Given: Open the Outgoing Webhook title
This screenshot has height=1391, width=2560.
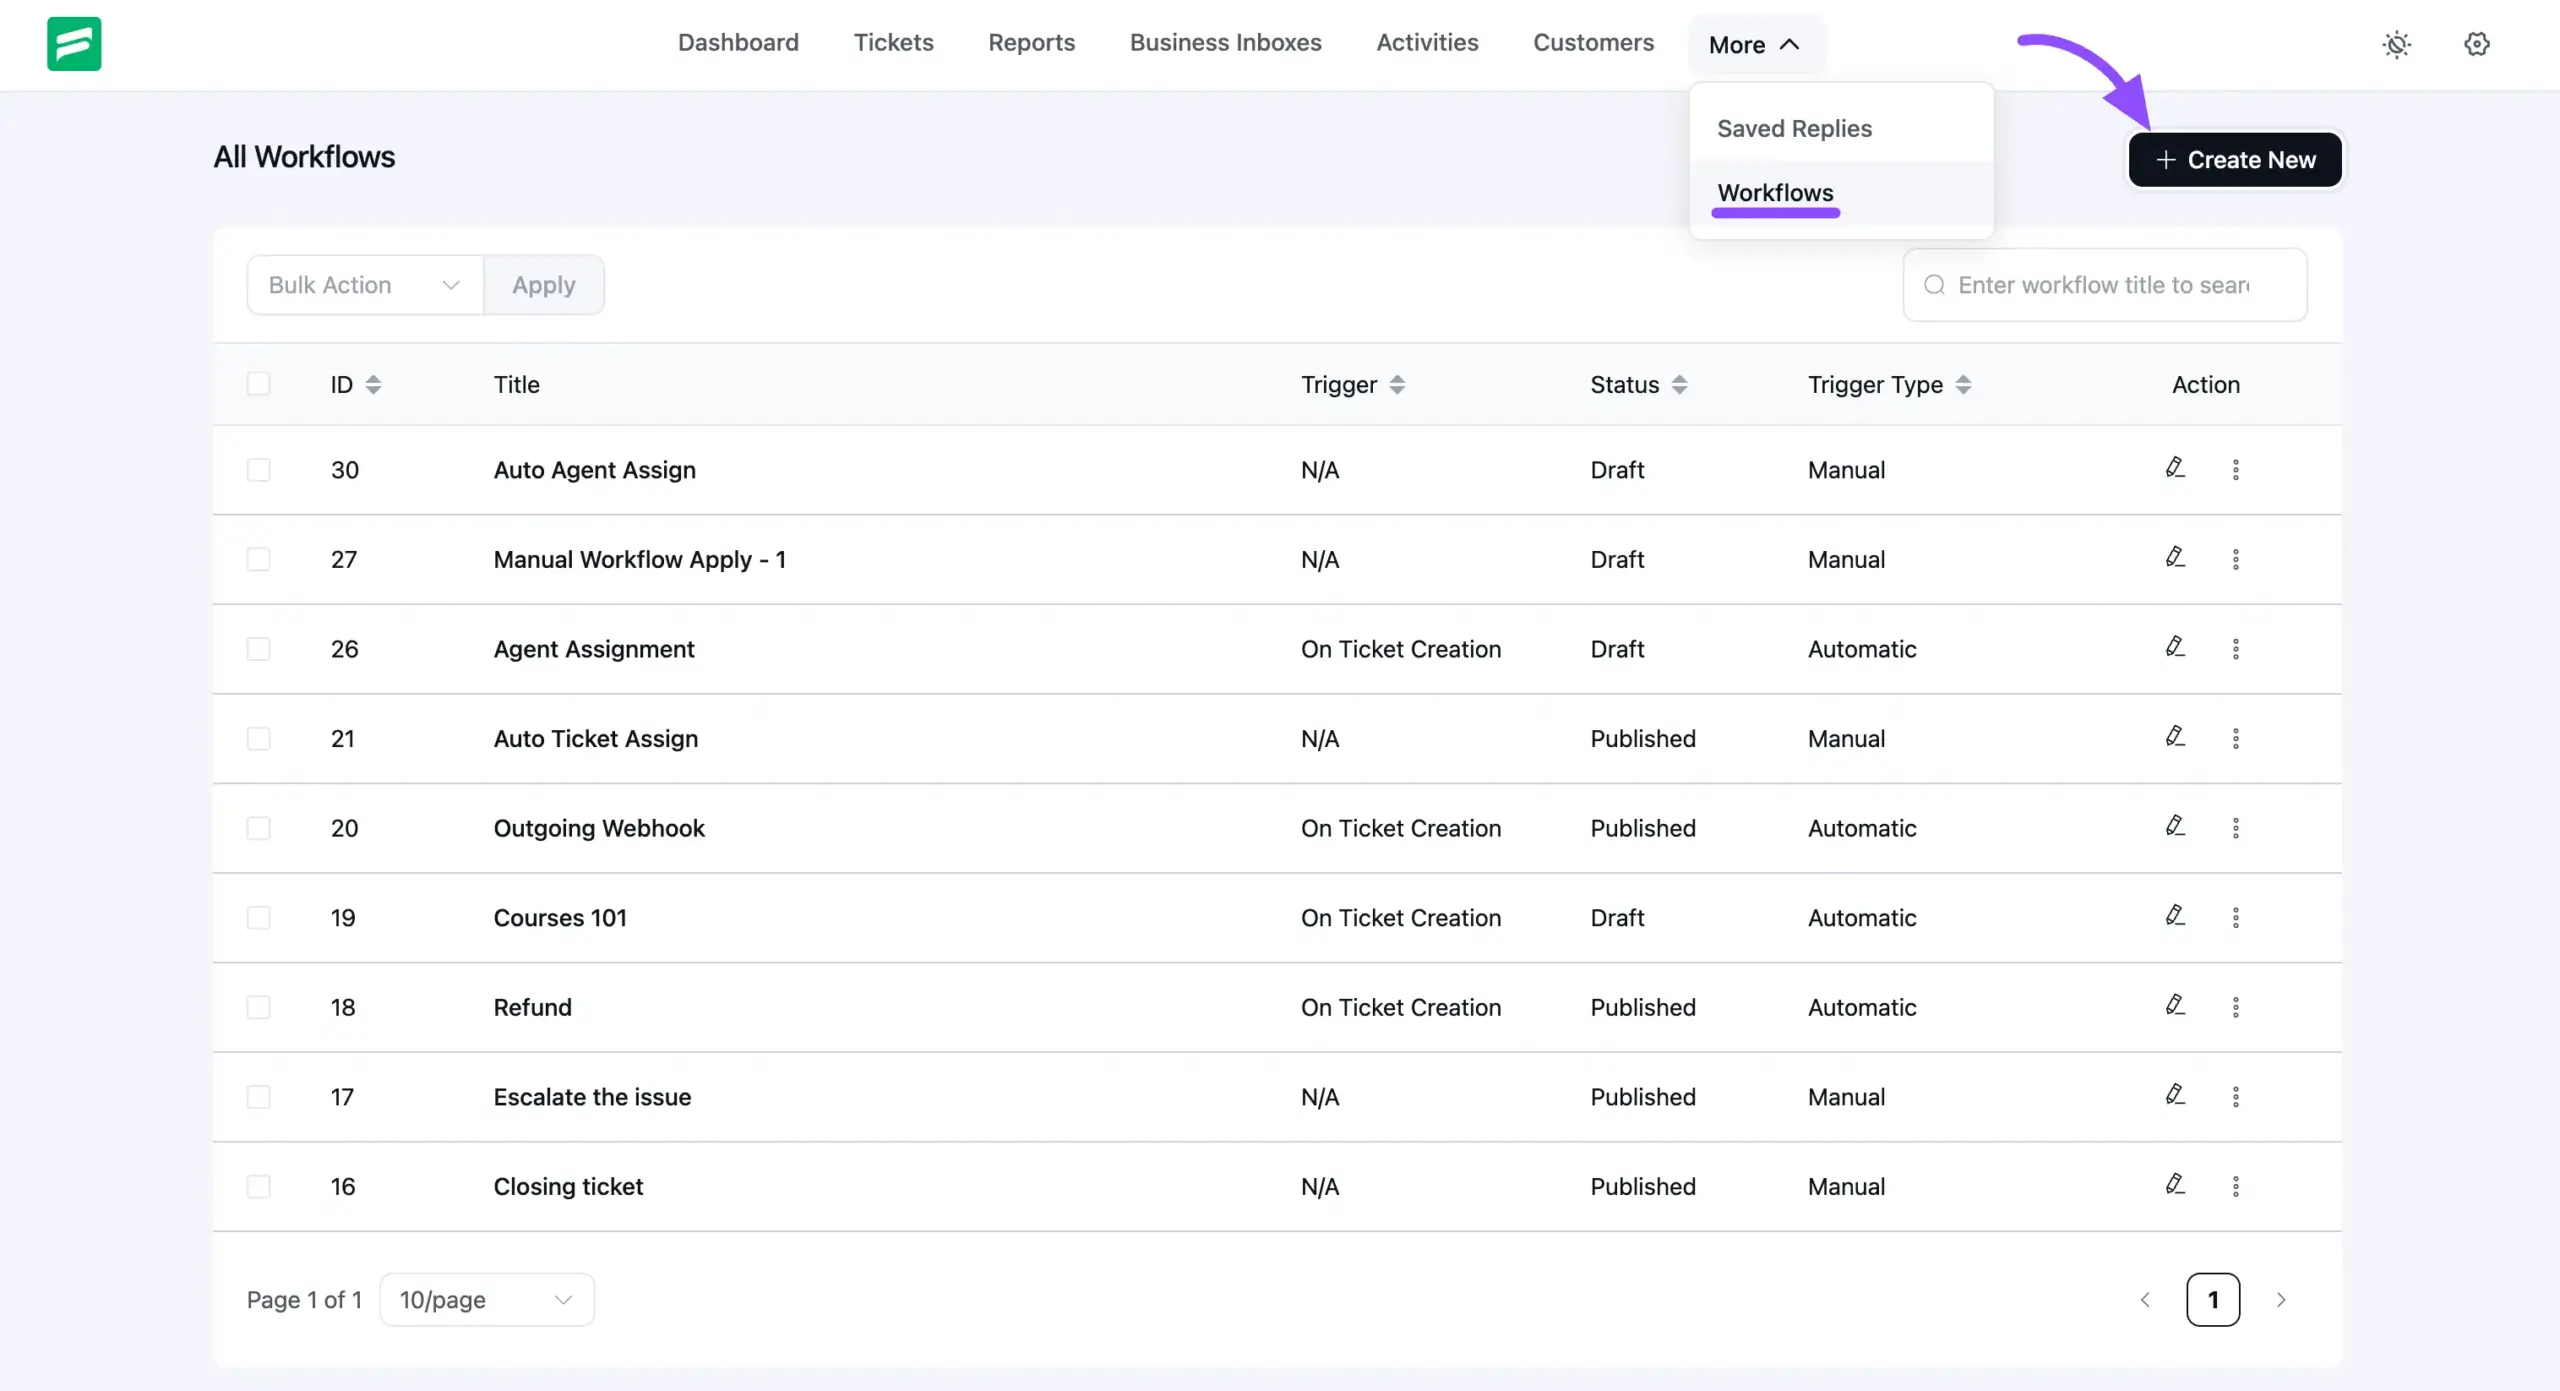Looking at the screenshot, I should [599, 828].
